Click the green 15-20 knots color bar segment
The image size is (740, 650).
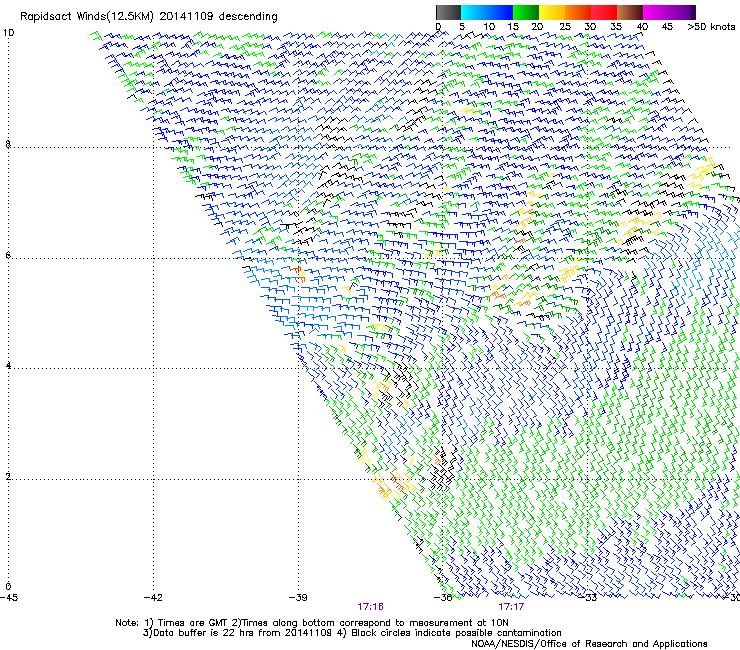click(526, 12)
